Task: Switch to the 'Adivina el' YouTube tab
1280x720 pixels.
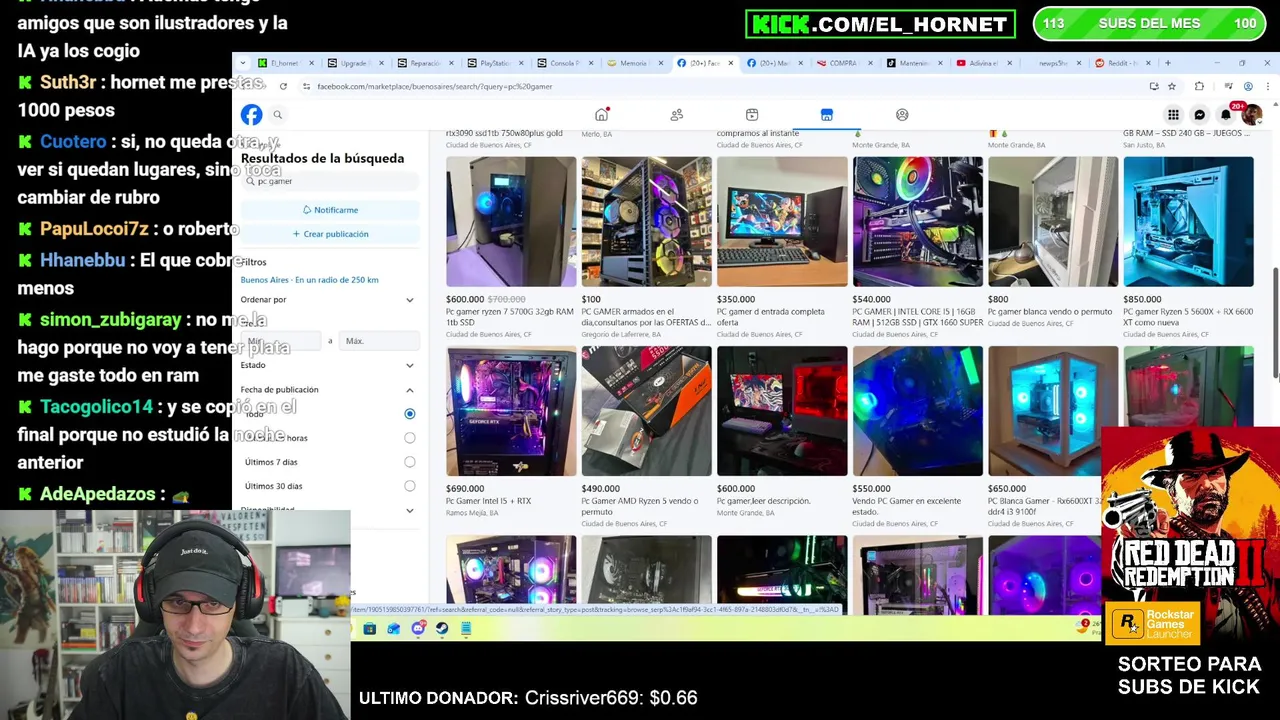Action: pyautogui.click(x=984, y=63)
